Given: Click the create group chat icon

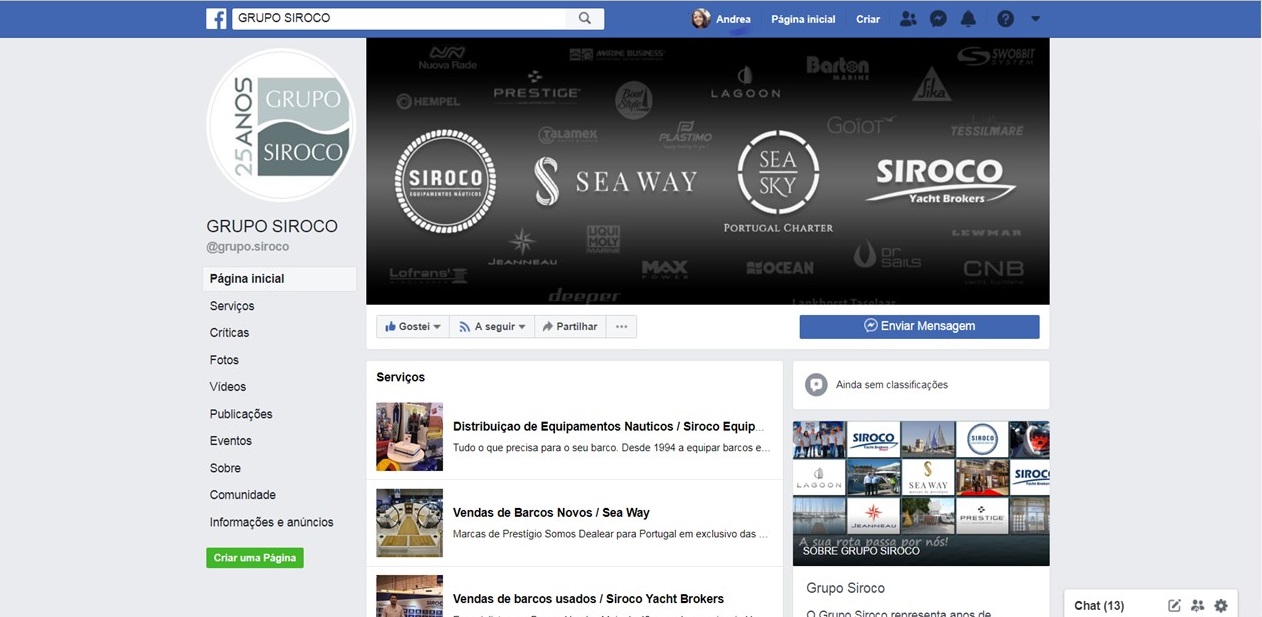Looking at the screenshot, I should click(1198, 605).
